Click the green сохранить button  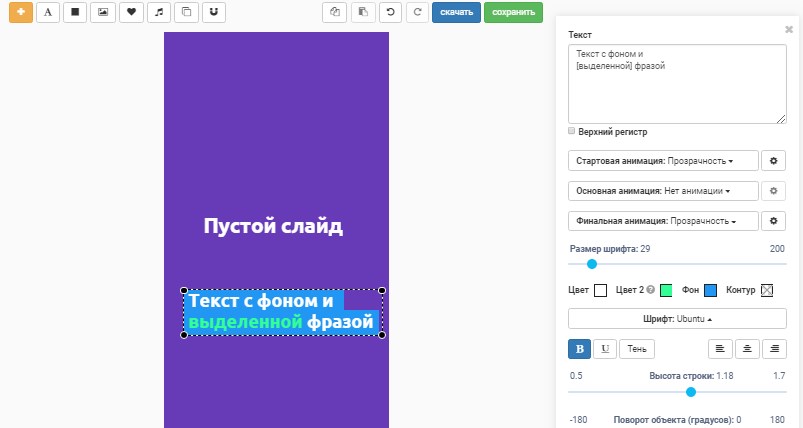coord(513,13)
